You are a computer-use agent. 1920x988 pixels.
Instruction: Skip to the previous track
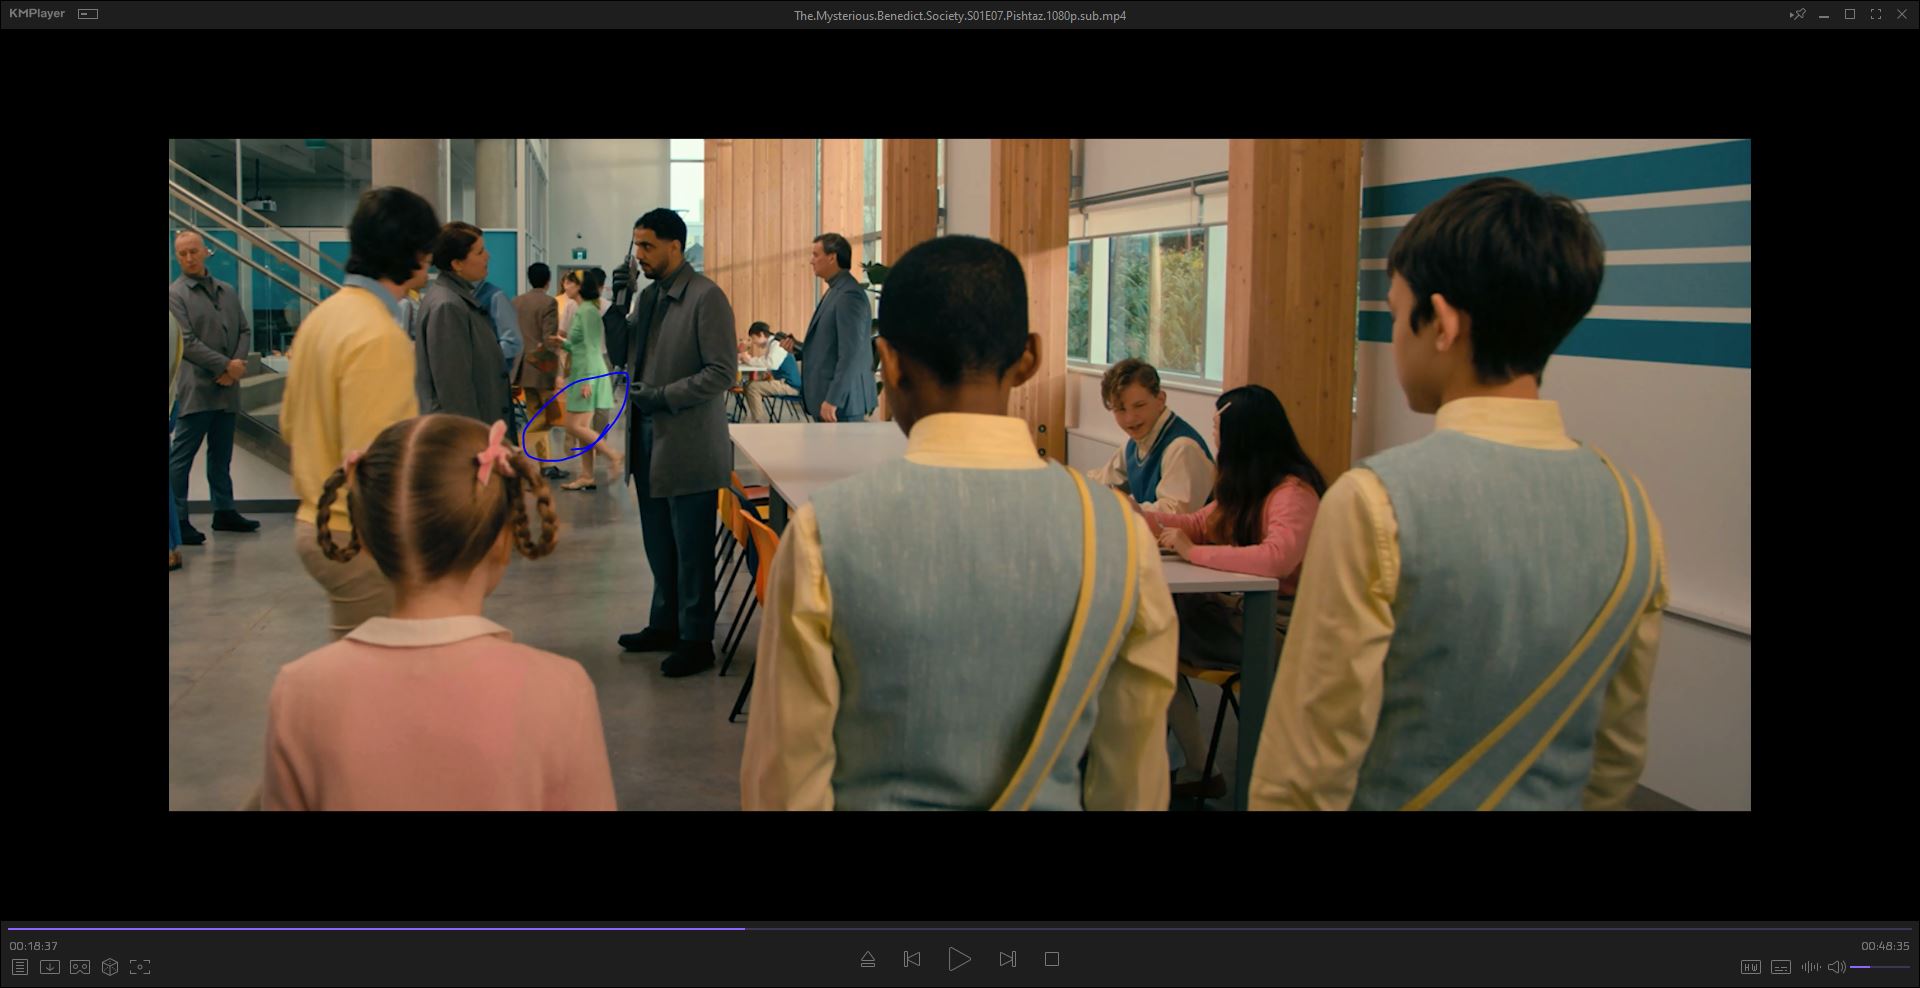(x=912, y=959)
